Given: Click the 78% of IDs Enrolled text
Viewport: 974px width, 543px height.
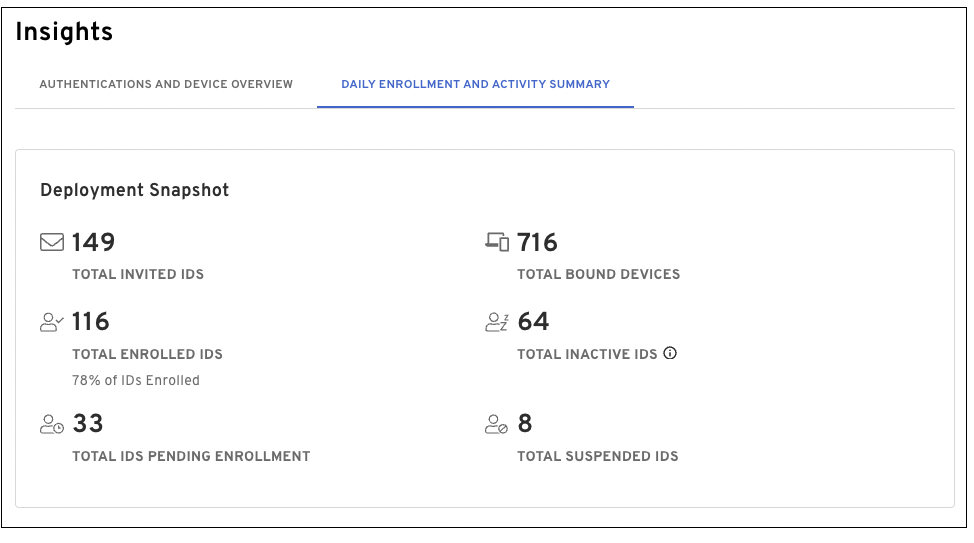Looking at the screenshot, I should click(136, 380).
